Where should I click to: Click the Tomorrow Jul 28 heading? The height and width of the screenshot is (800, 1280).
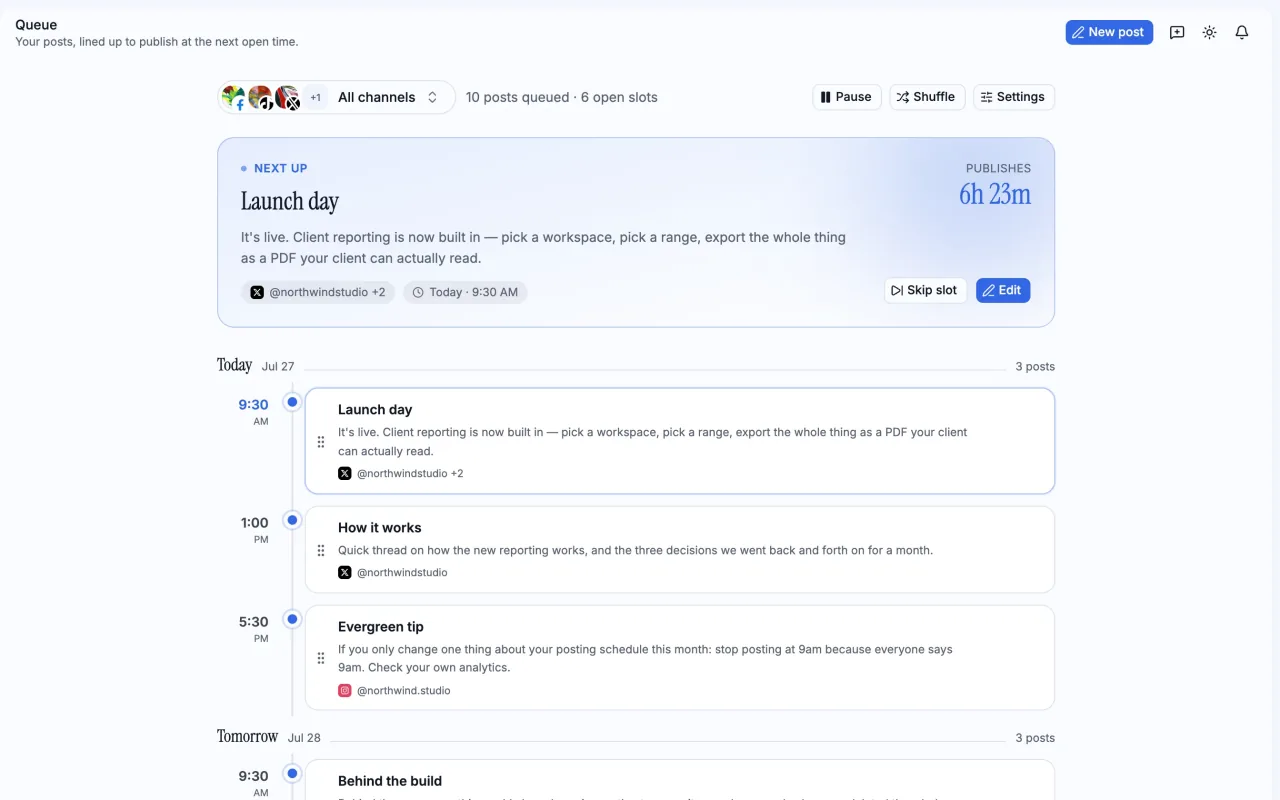(269, 737)
